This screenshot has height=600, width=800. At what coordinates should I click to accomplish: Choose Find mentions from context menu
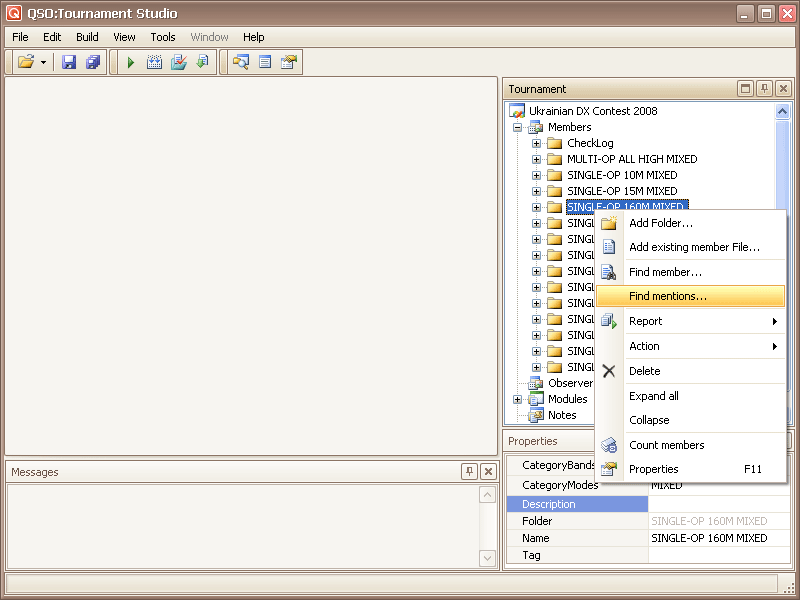667,297
